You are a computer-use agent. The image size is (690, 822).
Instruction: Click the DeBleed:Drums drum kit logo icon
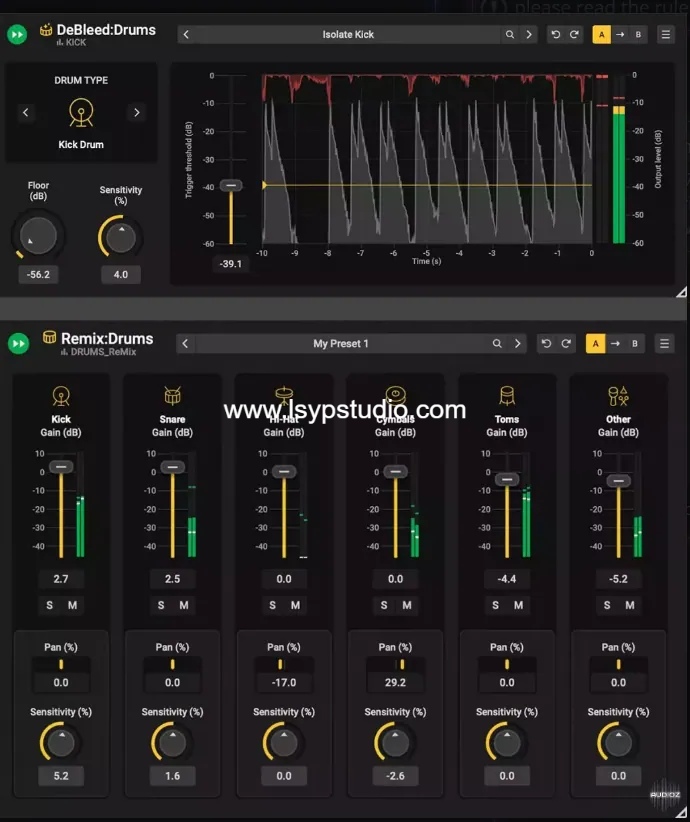pyautogui.click(x=46, y=29)
